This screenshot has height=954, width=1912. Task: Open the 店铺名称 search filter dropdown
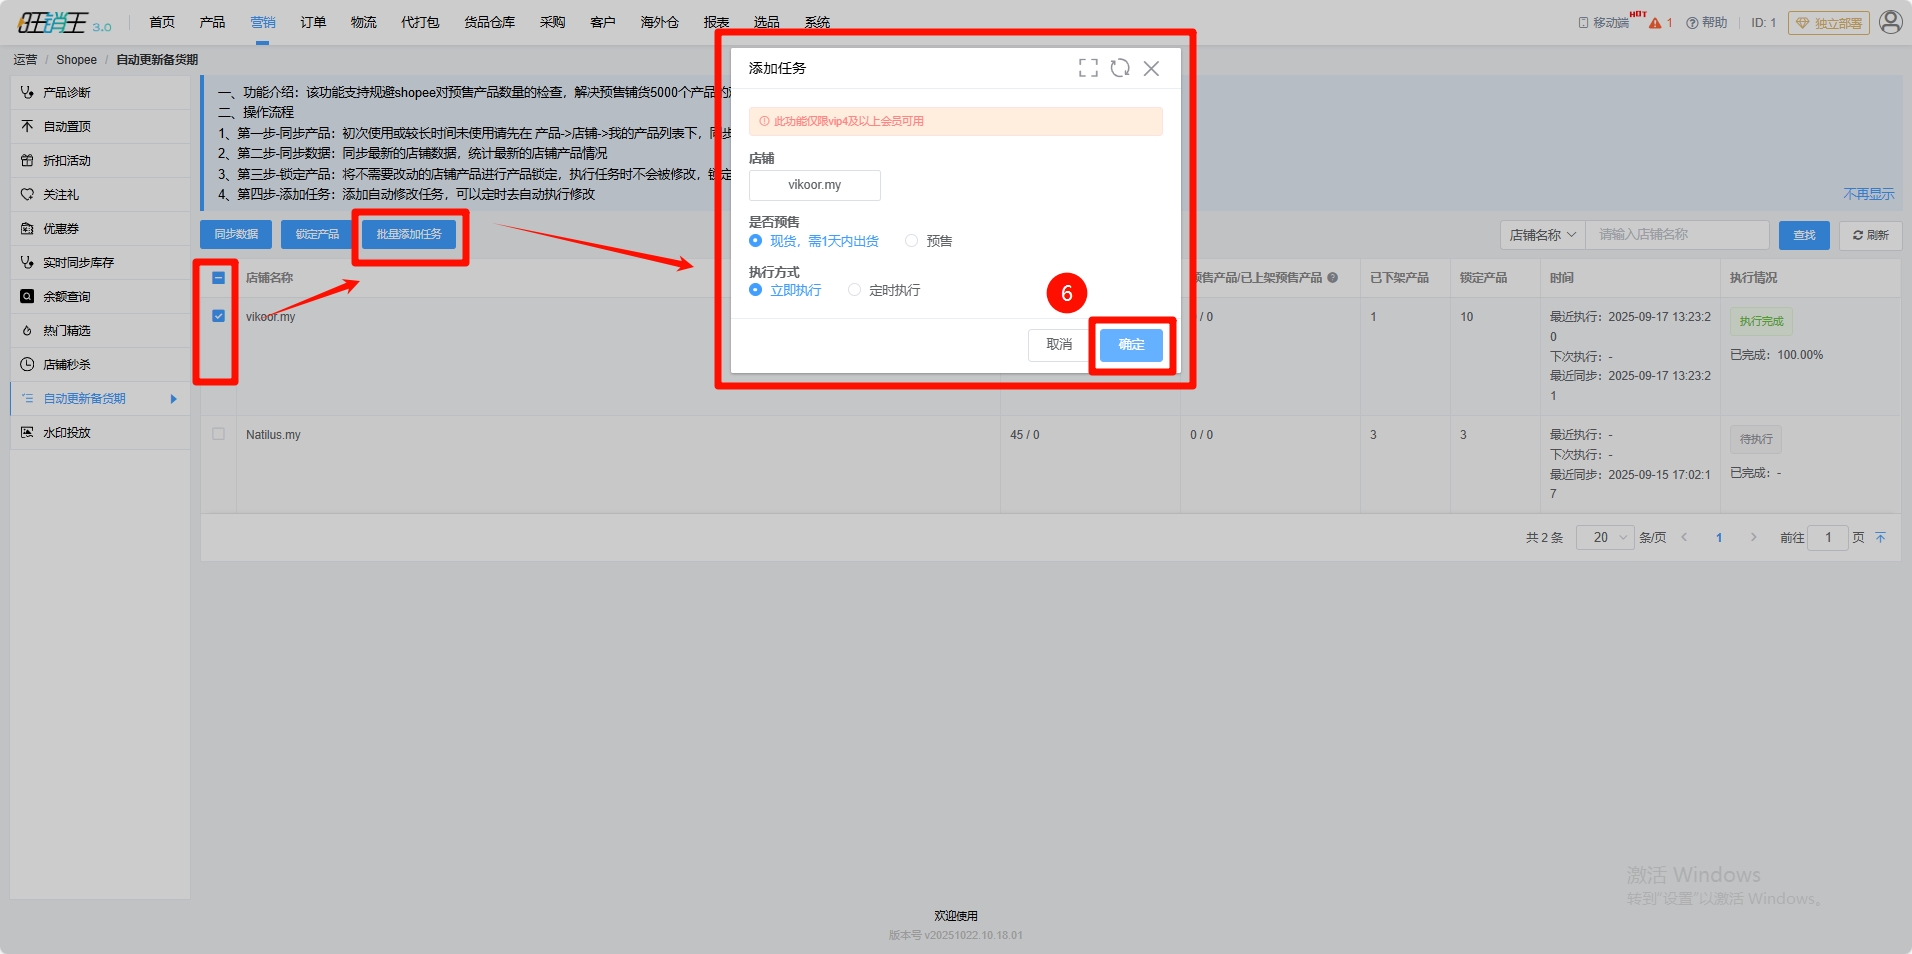1542,235
